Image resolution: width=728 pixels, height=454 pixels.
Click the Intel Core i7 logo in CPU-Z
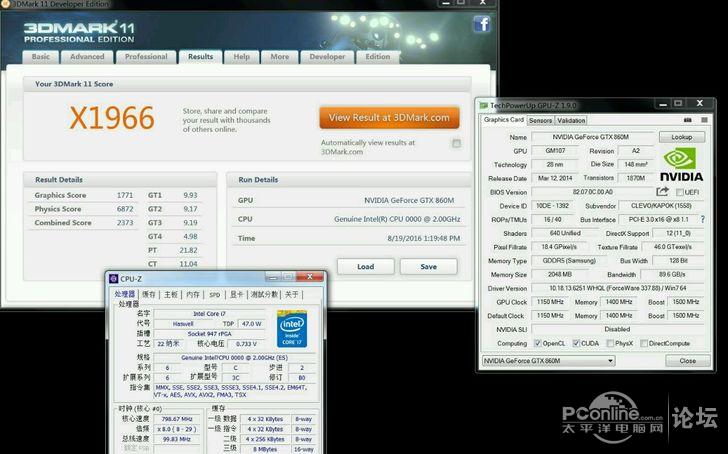pos(292,329)
